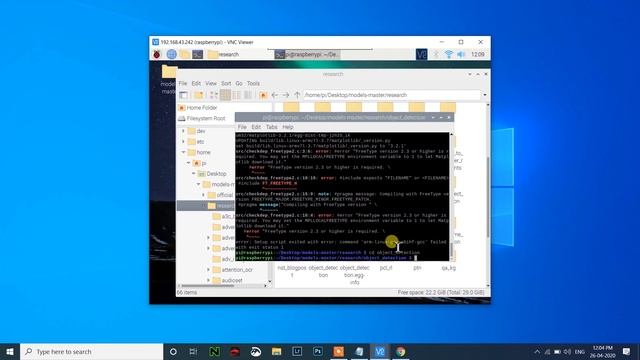This screenshot has width=640, height=360.
Task: Click the back arrow in file manager
Action: click(x=275, y=95)
